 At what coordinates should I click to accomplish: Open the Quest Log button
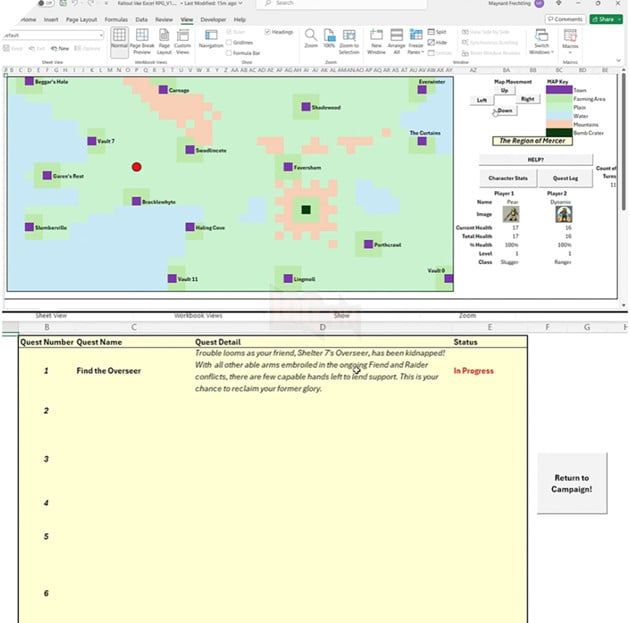[565, 178]
